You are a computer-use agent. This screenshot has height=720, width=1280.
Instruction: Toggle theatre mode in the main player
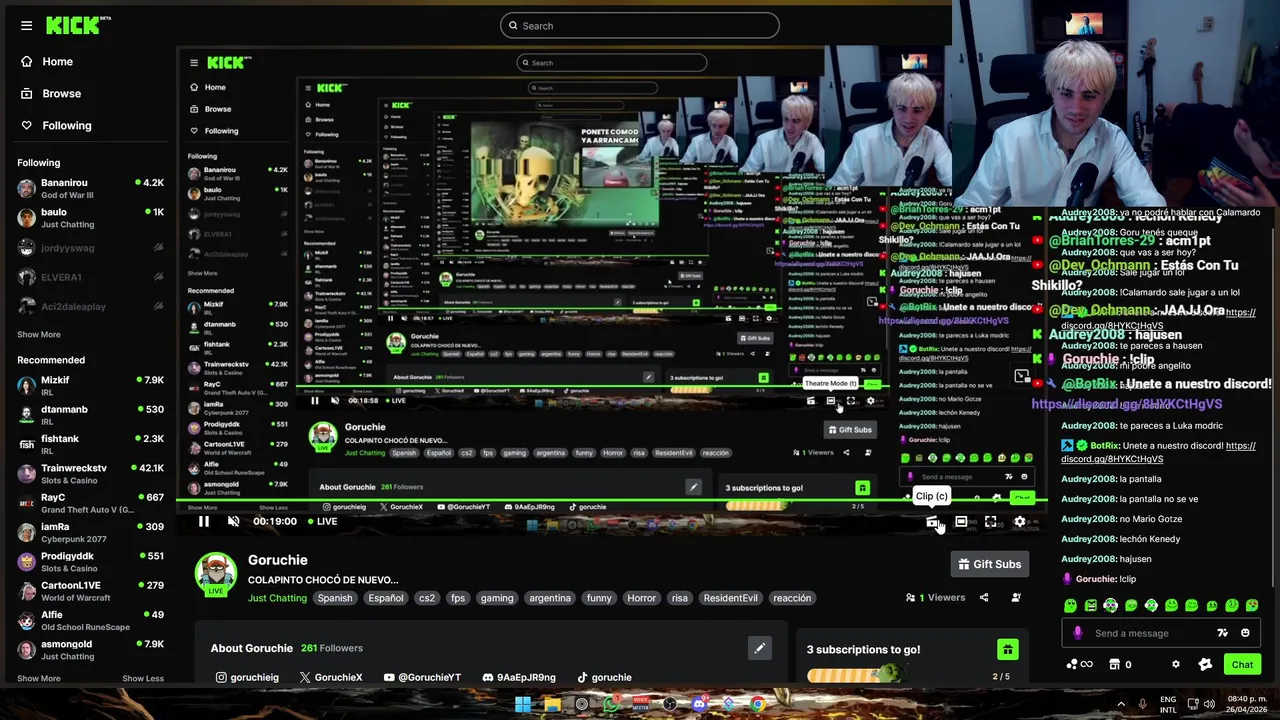point(961,522)
